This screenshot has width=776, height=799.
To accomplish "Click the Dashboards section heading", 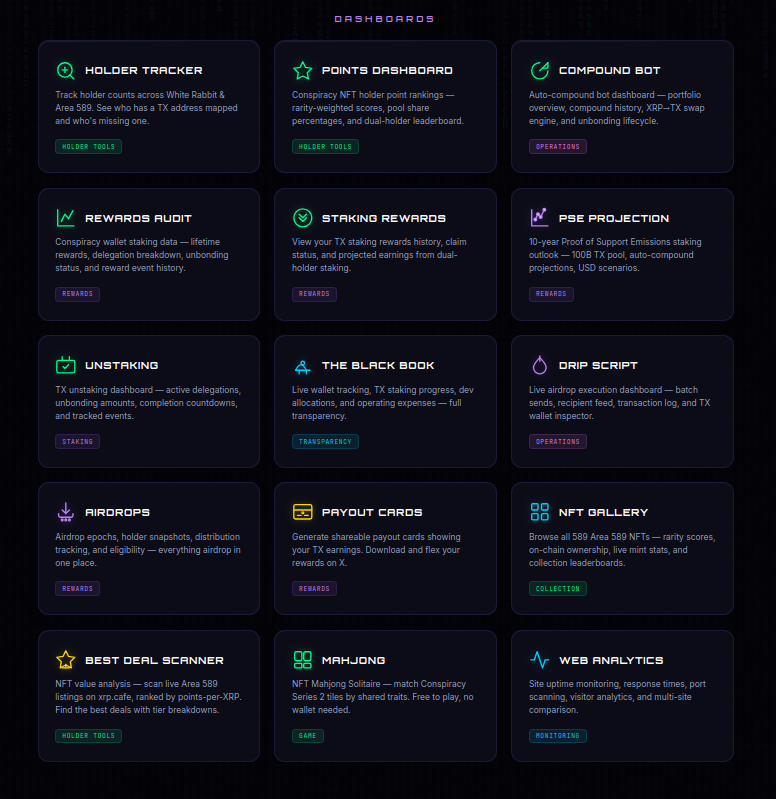I will pos(384,19).
